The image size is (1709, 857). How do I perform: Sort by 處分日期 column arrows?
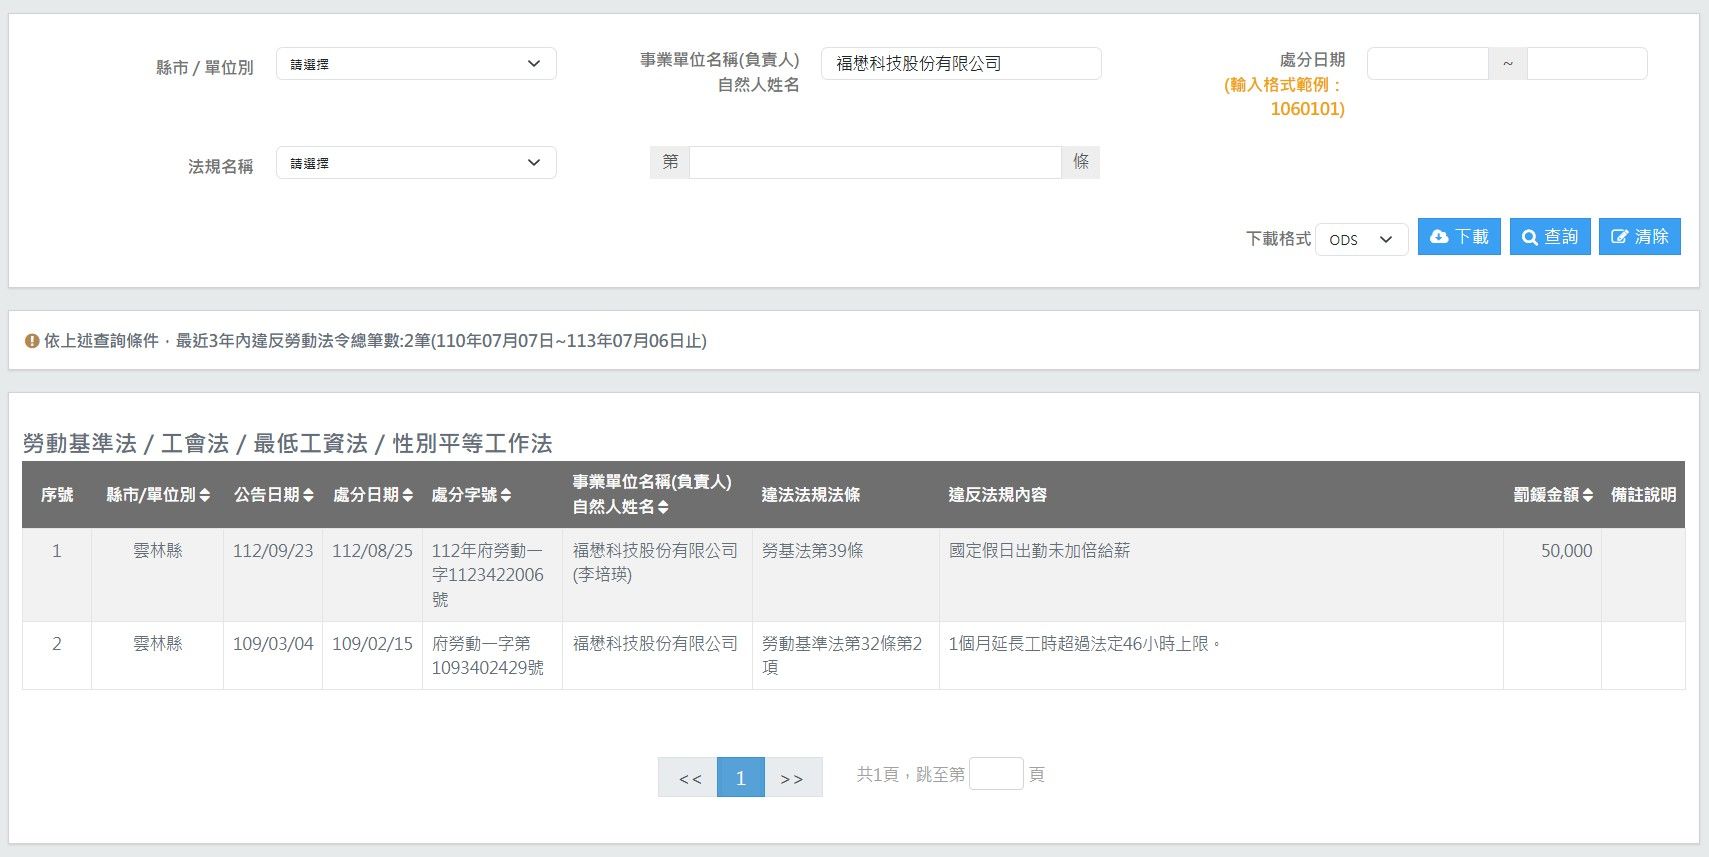coord(407,495)
